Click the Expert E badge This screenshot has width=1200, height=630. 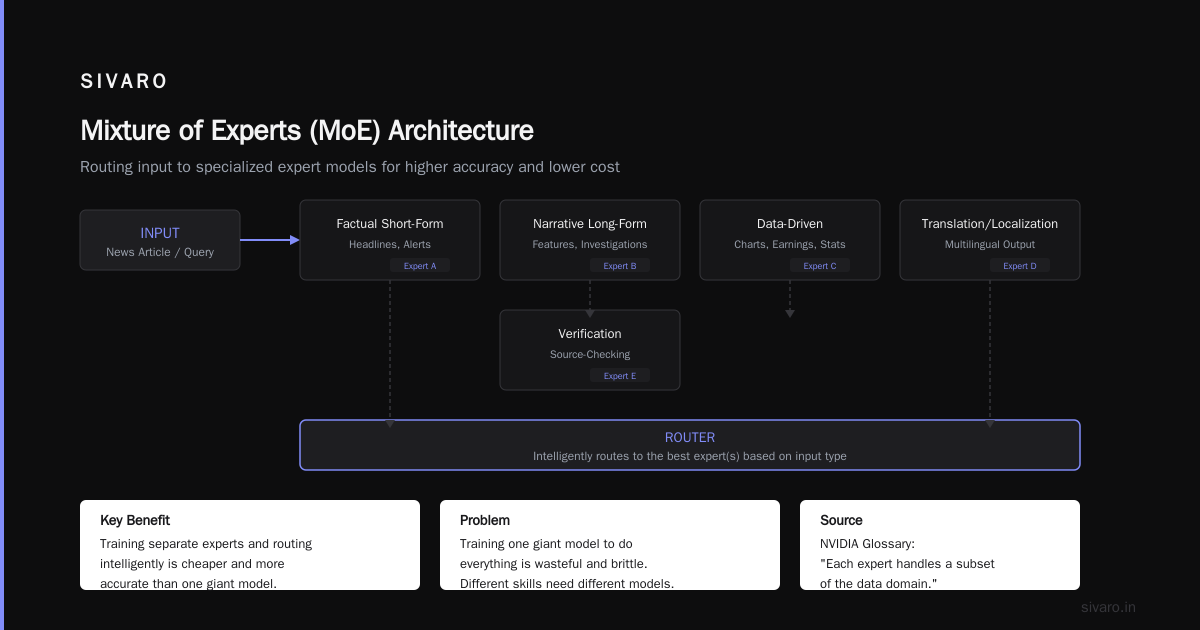620,376
